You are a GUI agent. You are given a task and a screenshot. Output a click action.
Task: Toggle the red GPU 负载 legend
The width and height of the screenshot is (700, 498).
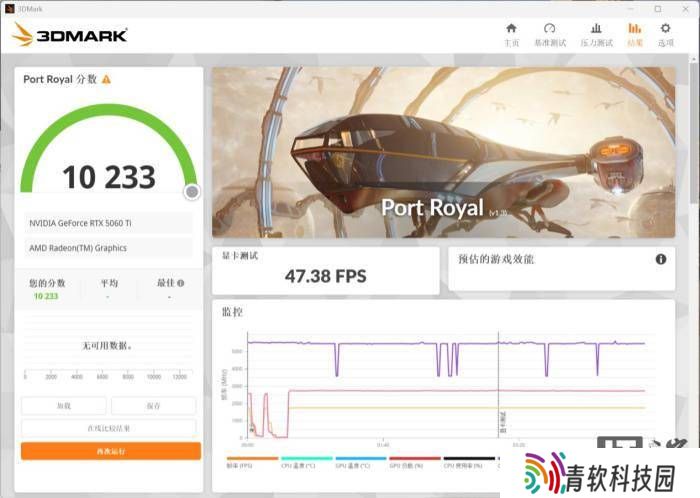click(x=415, y=462)
